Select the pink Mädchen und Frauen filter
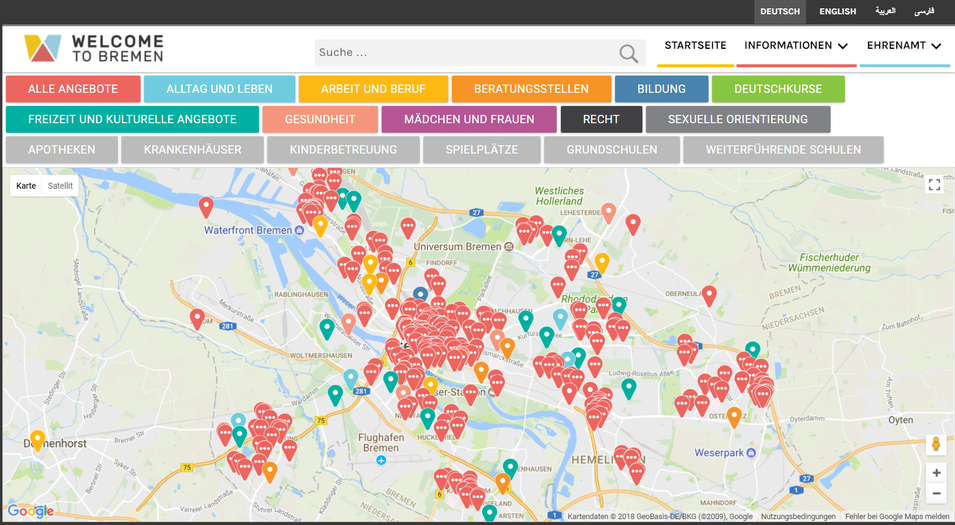The image size is (955, 525). tap(467, 120)
